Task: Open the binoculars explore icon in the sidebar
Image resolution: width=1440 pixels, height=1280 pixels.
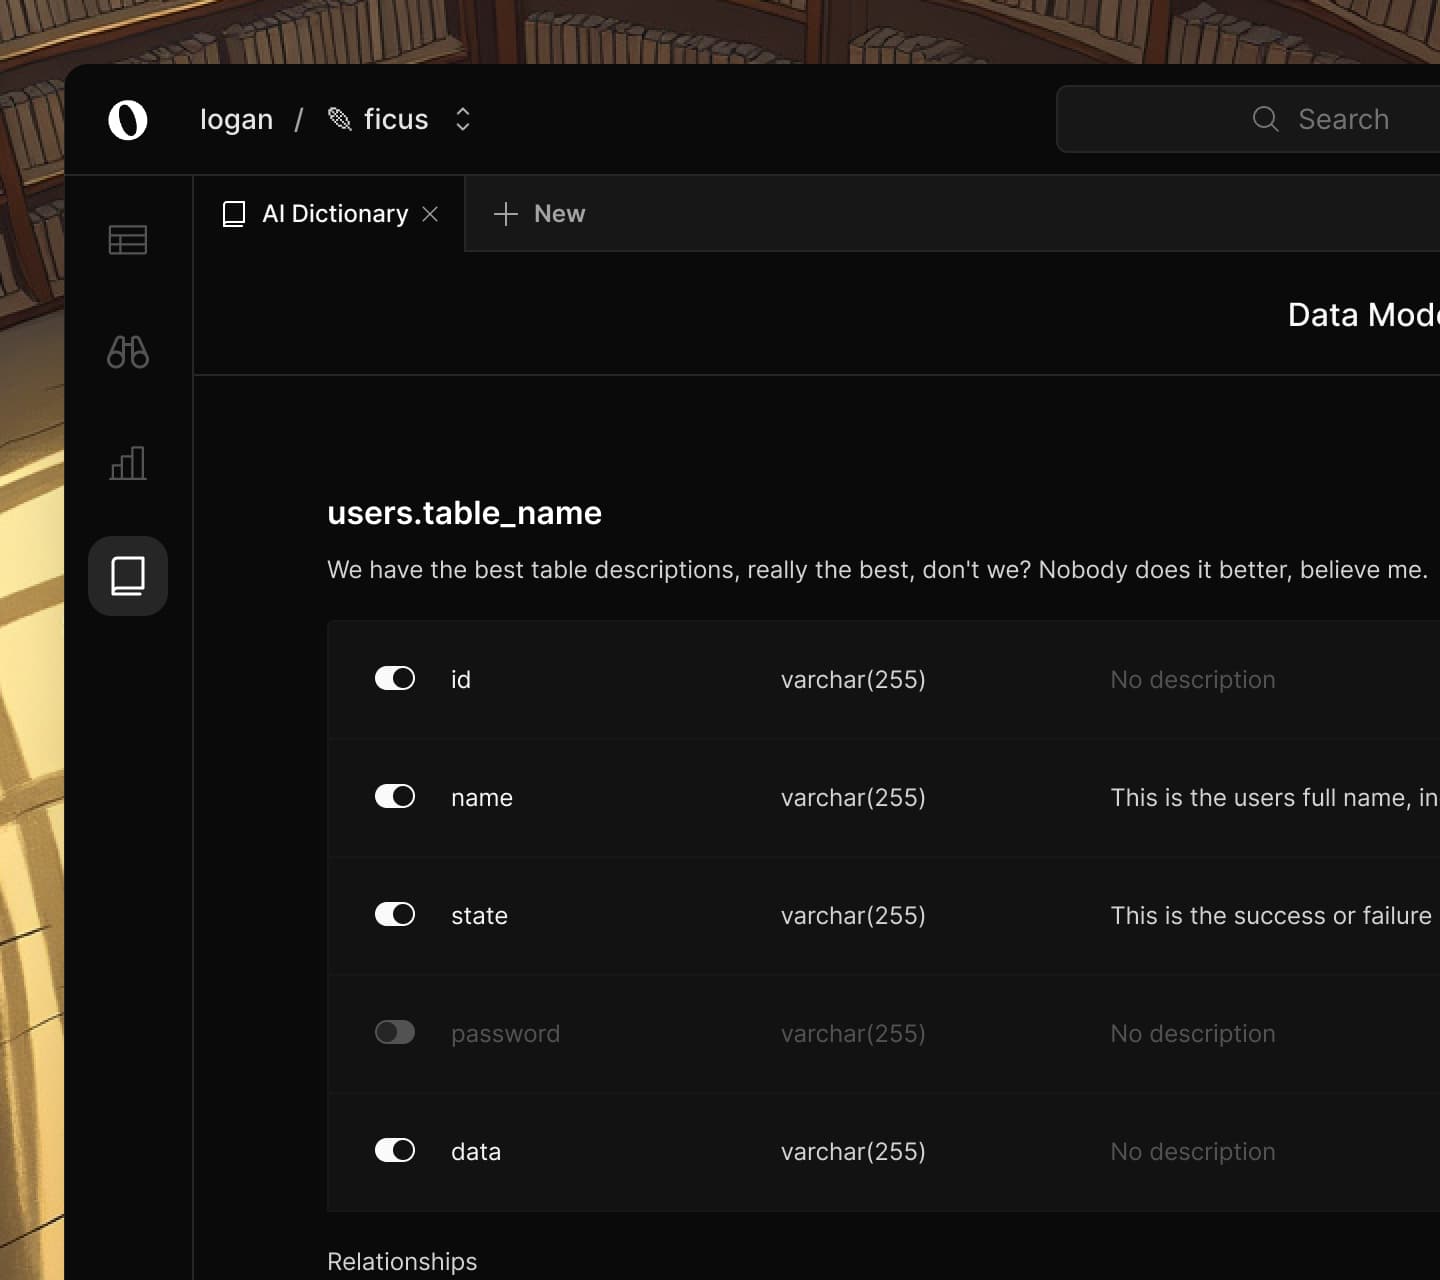Action: click(128, 352)
